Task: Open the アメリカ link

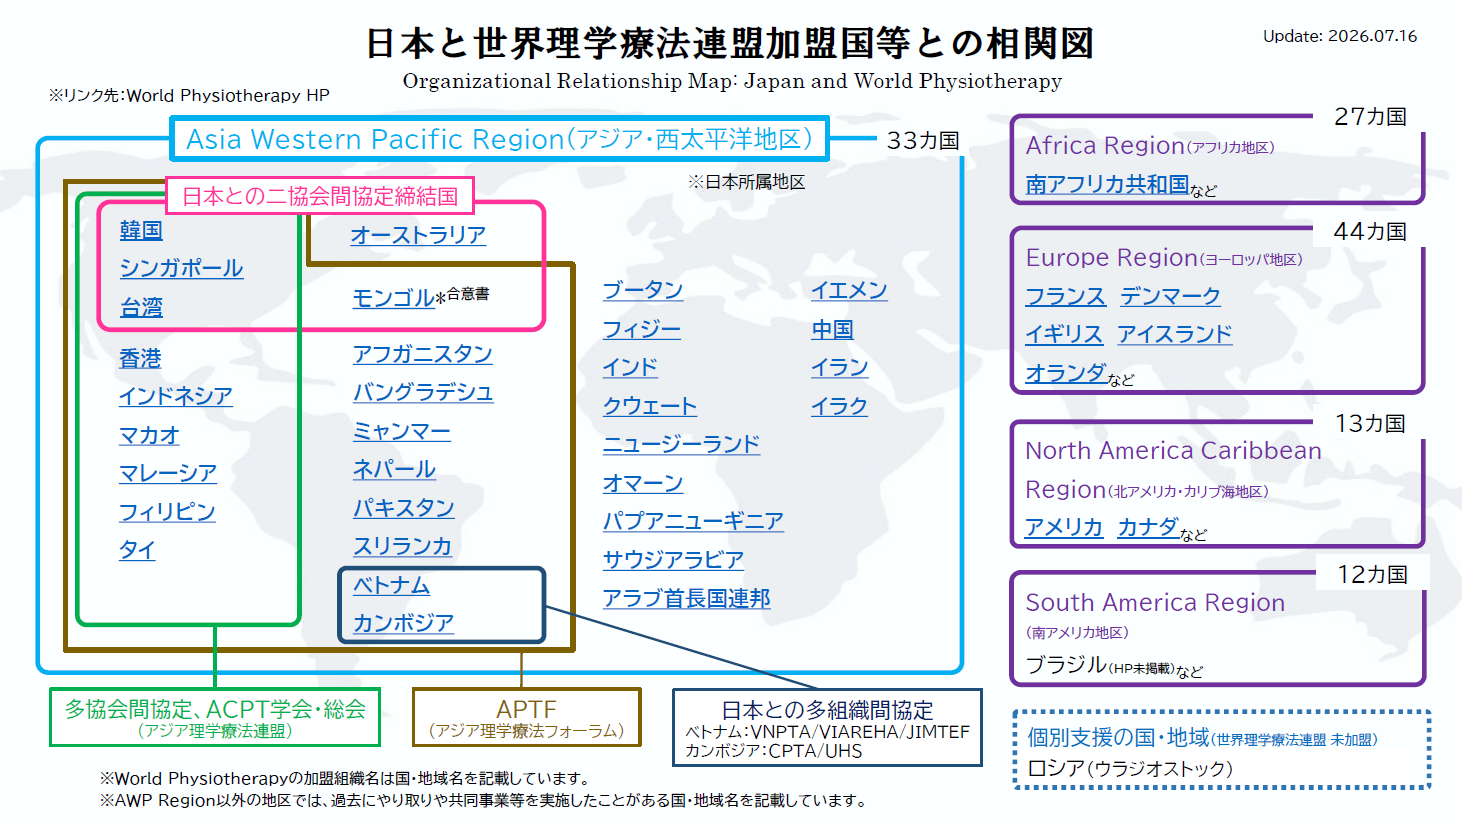Action: (x=1064, y=527)
